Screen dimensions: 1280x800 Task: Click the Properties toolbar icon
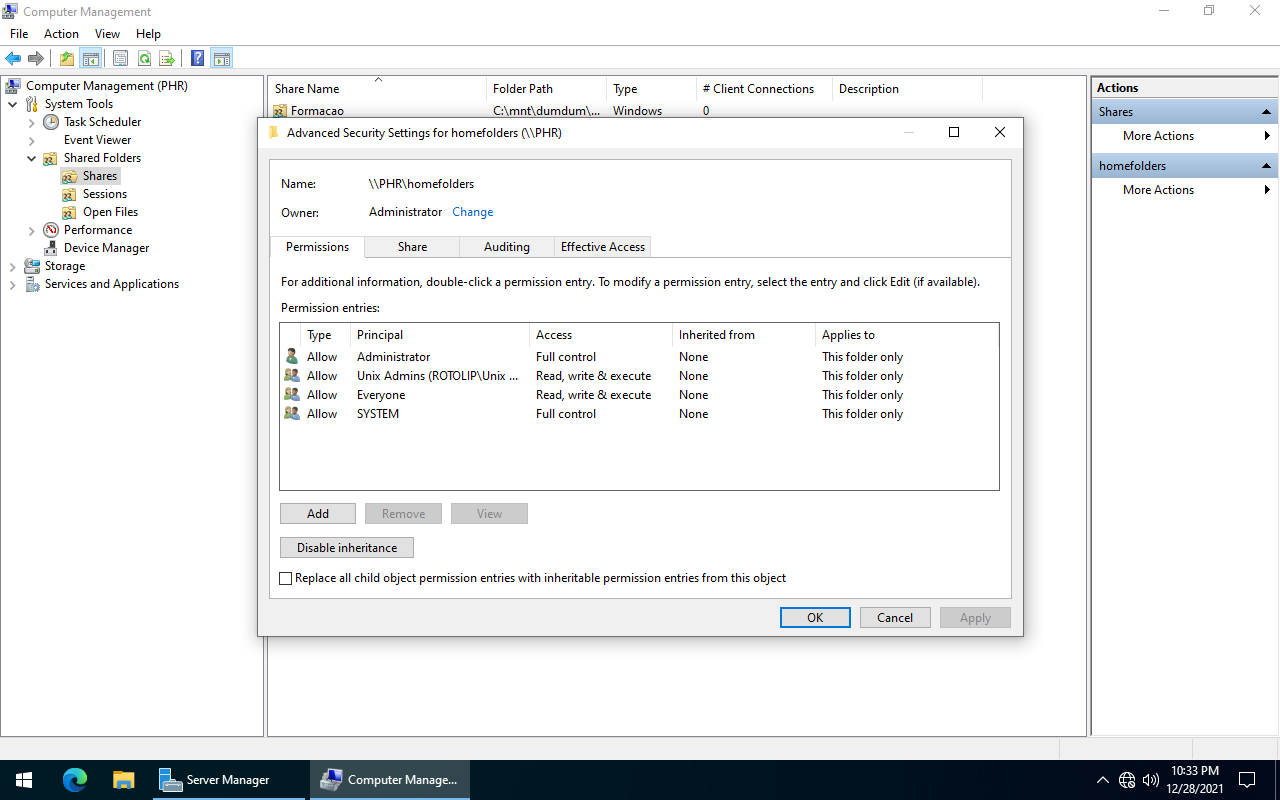click(120, 57)
